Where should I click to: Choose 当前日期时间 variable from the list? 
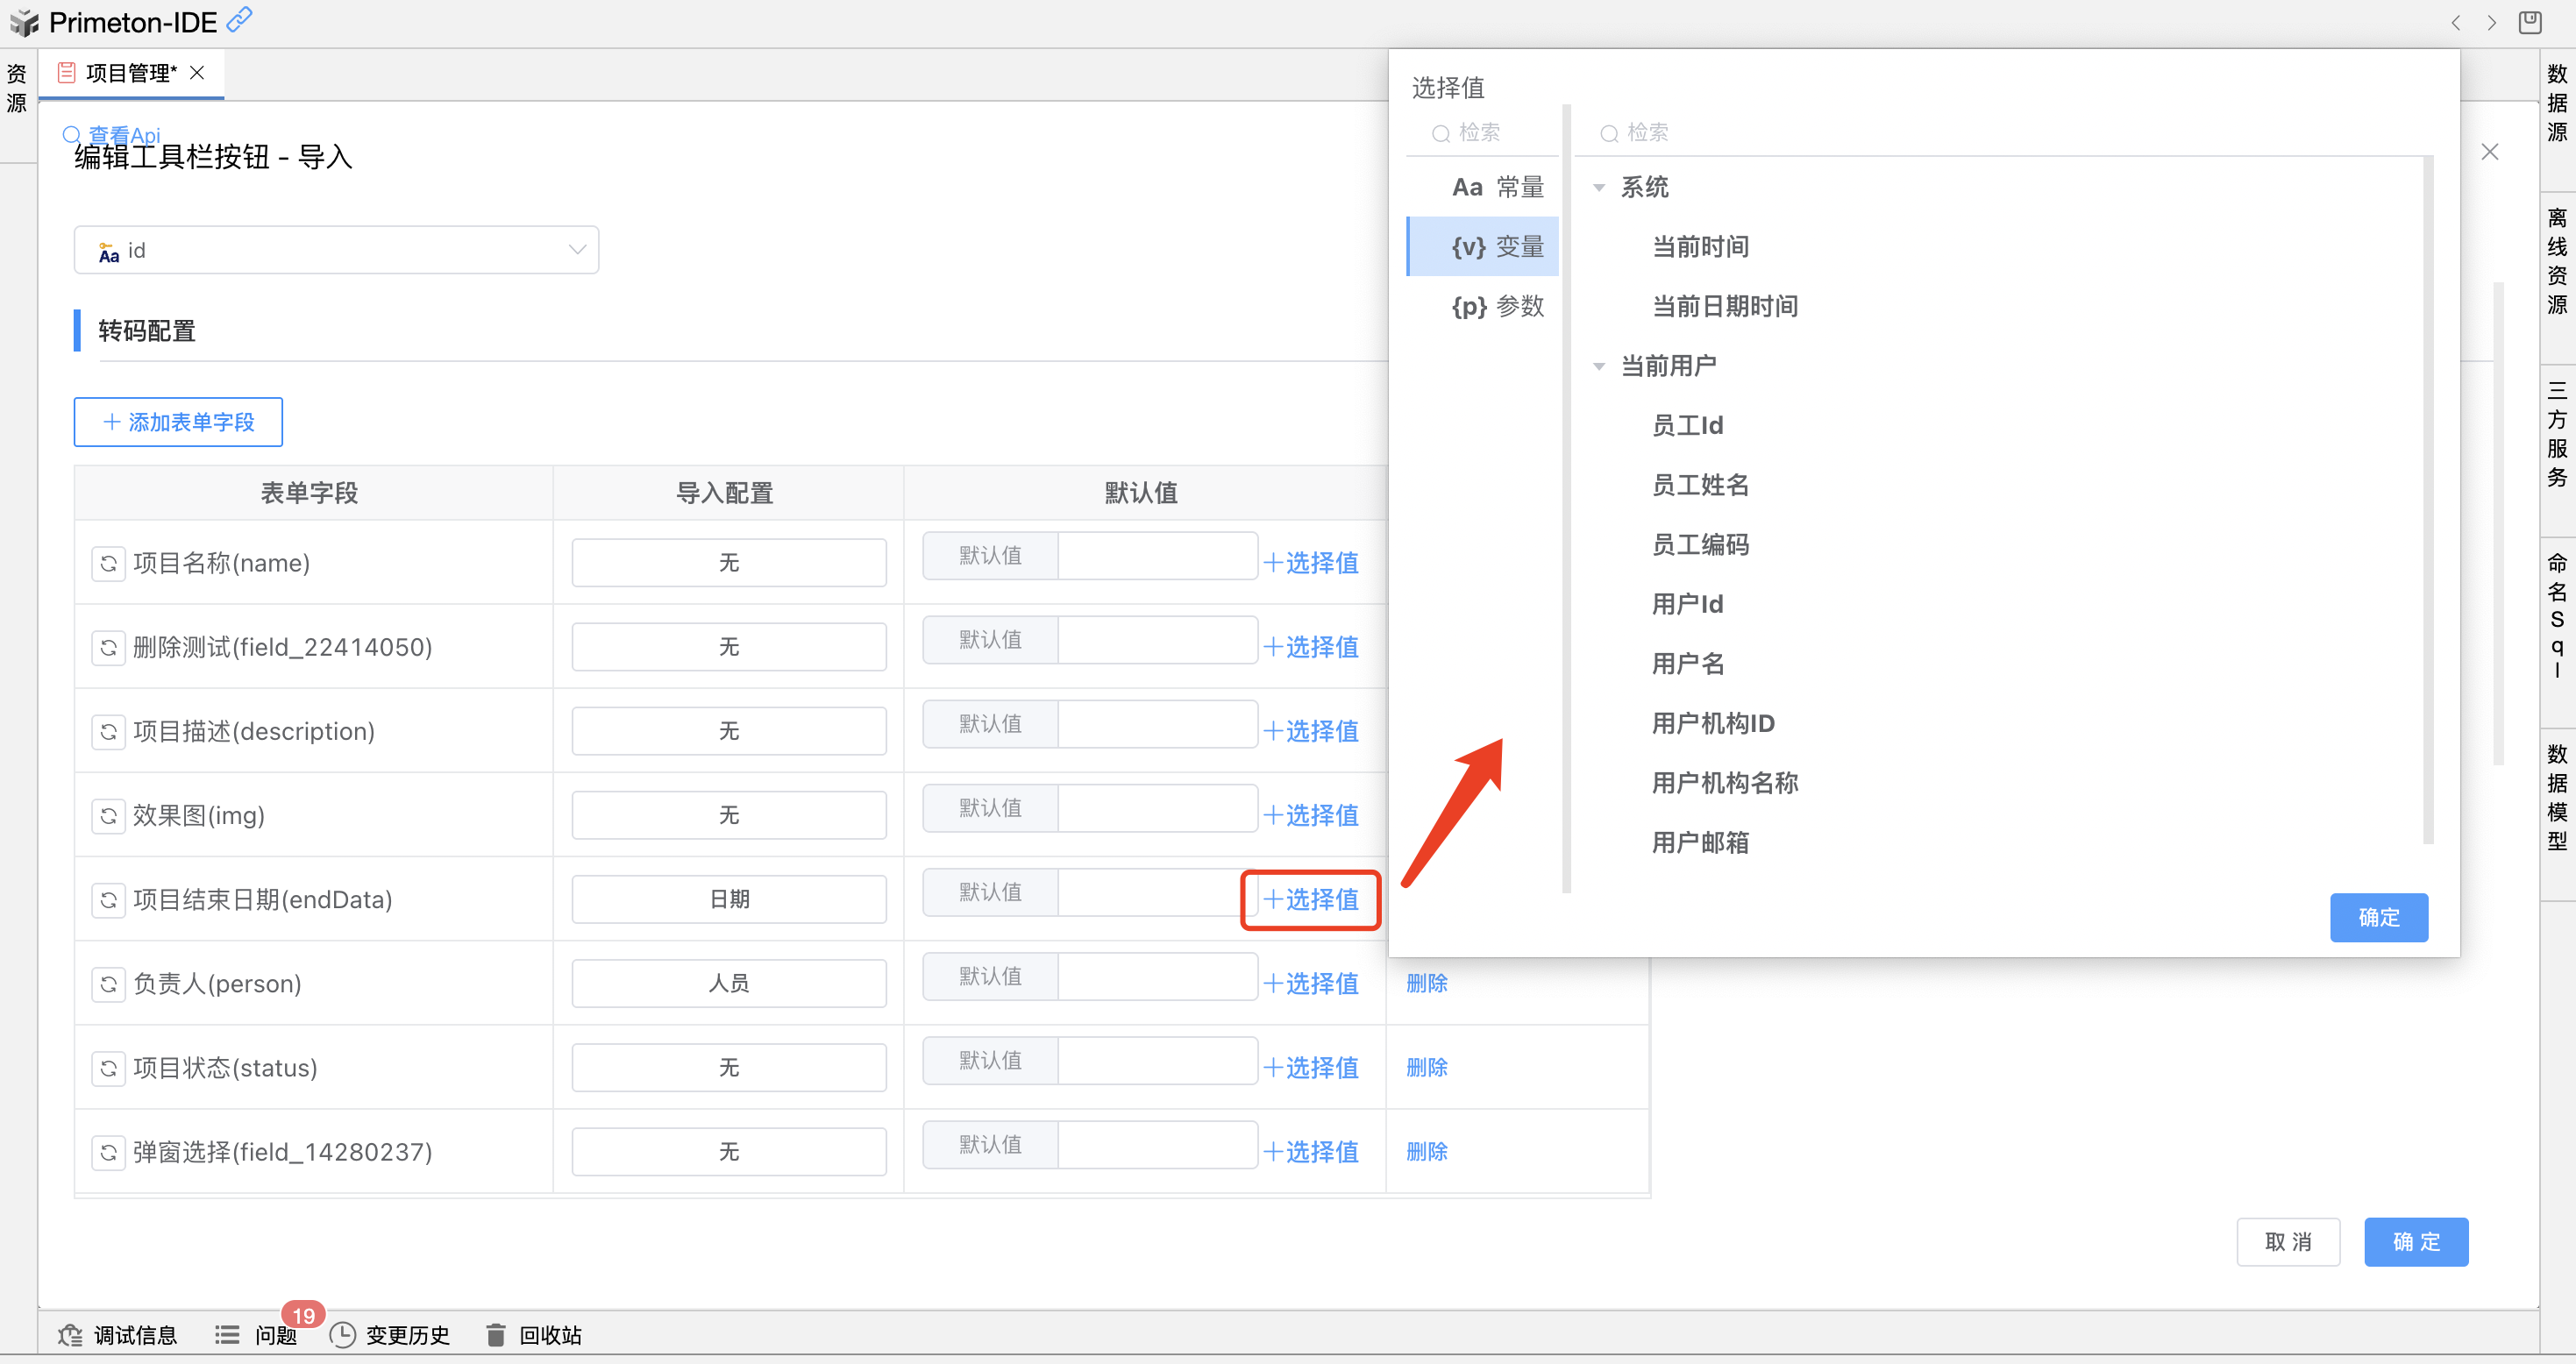coord(1724,306)
